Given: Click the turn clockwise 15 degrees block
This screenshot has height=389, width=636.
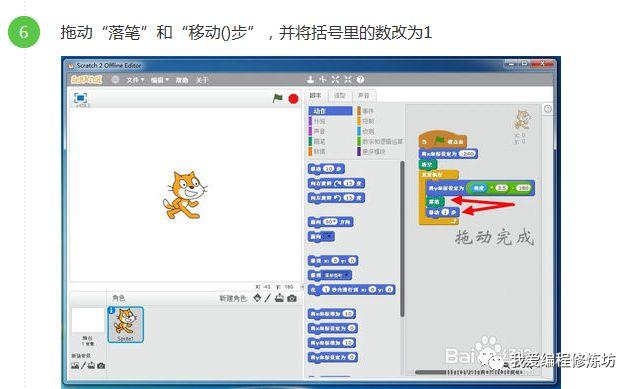Looking at the screenshot, I should [x=336, y=184].
